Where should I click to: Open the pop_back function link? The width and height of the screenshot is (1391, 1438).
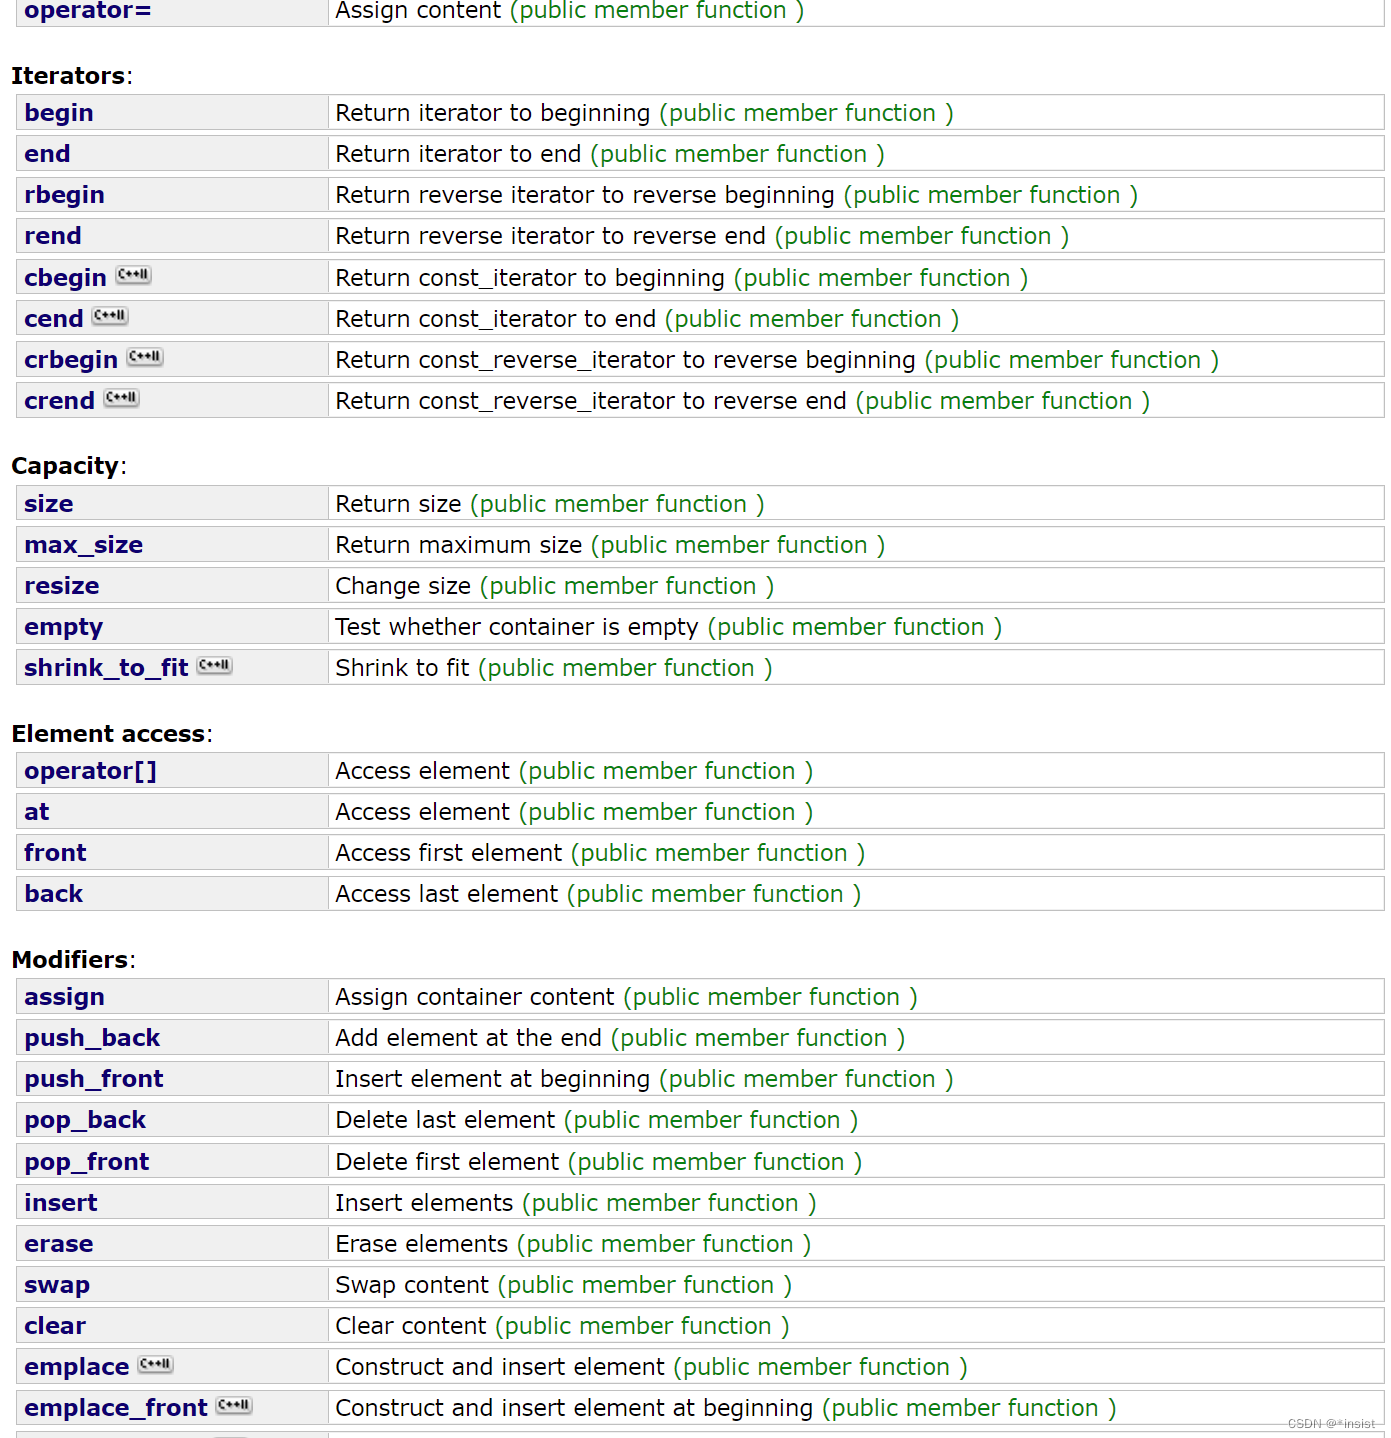pyautogui.click(x=85, y=1120)
